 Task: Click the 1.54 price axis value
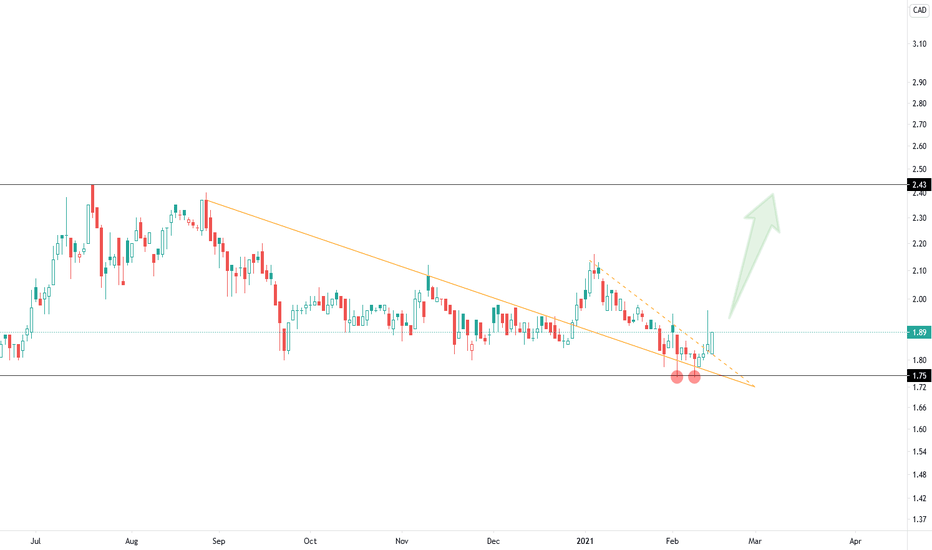pyautogui.click(x=919, y=452)
